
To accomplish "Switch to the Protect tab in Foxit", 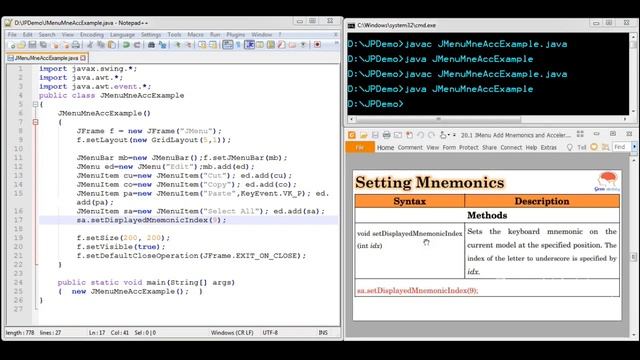I will tap(469, 147).
